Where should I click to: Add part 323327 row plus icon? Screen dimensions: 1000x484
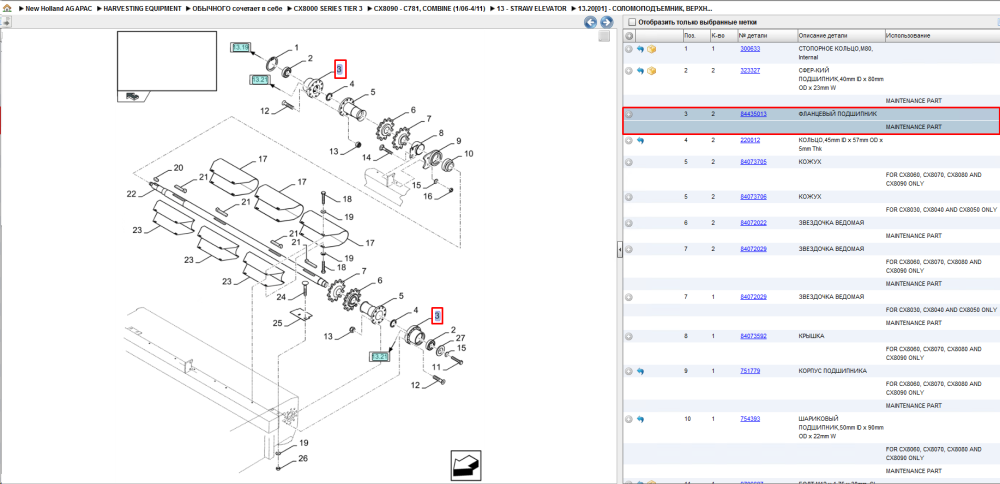(x=629, y=70)
